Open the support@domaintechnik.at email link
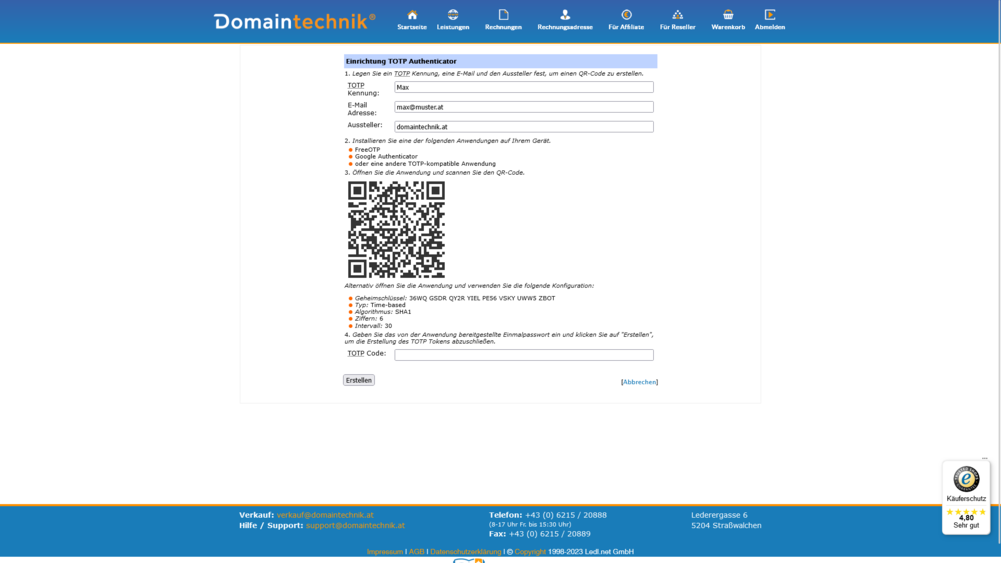Screen dimensions: 1001x563 (355, 525)
